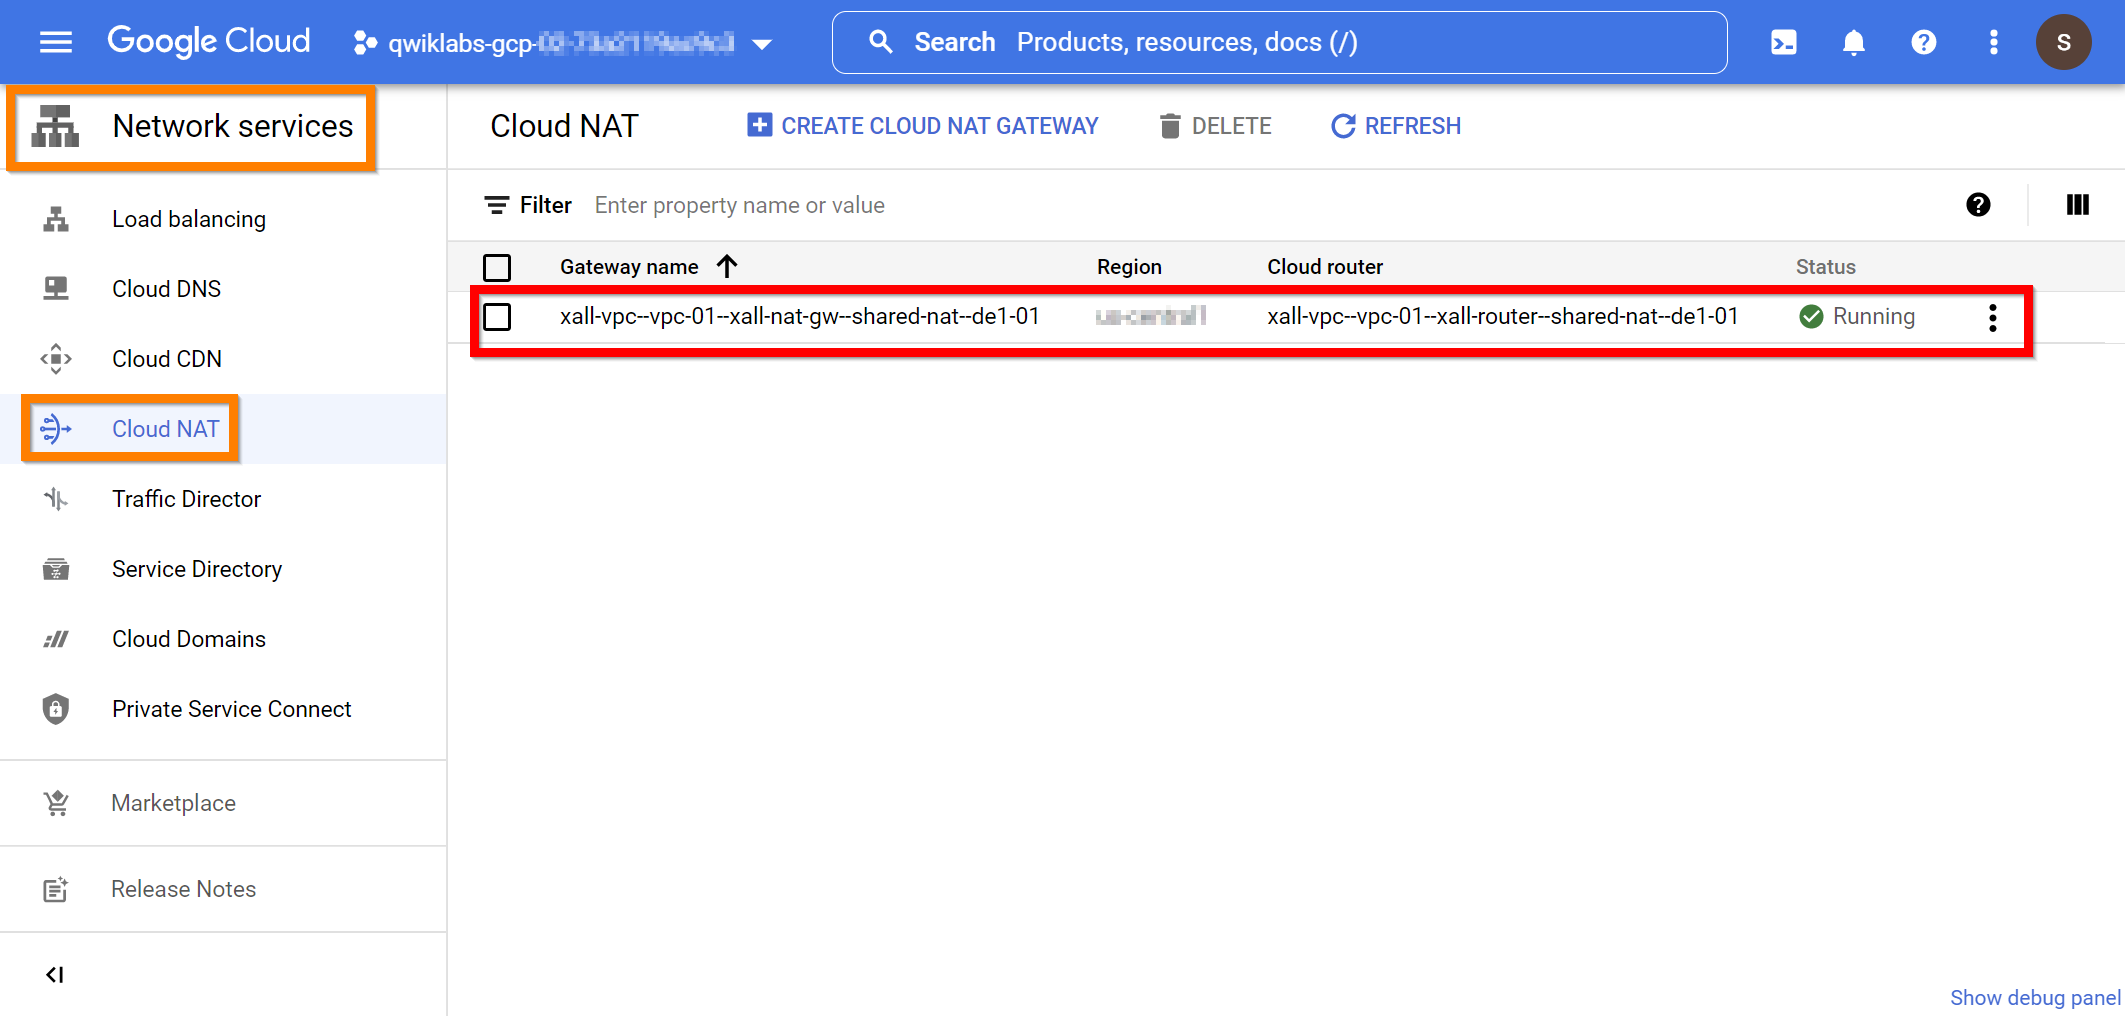Open Service Directory in sidebar

(197, 569)
